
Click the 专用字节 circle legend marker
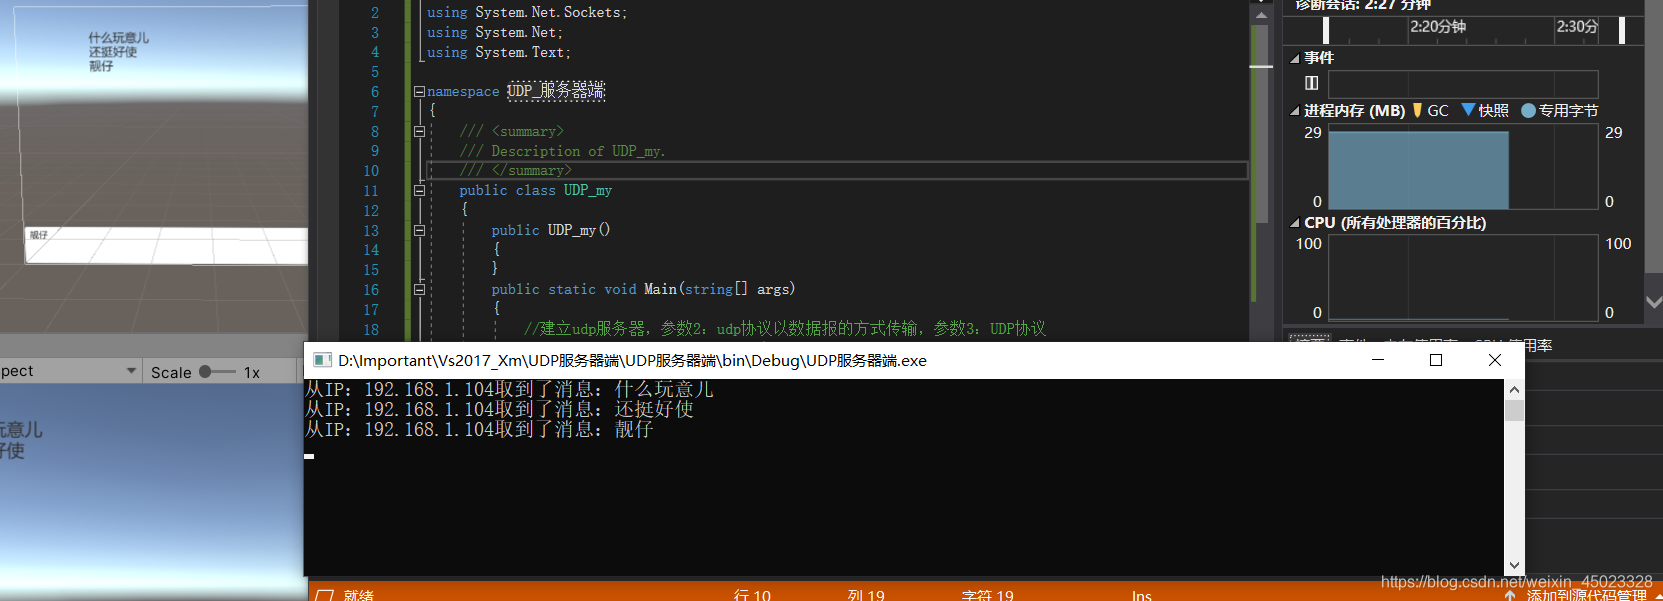[x=1528, y=111]
